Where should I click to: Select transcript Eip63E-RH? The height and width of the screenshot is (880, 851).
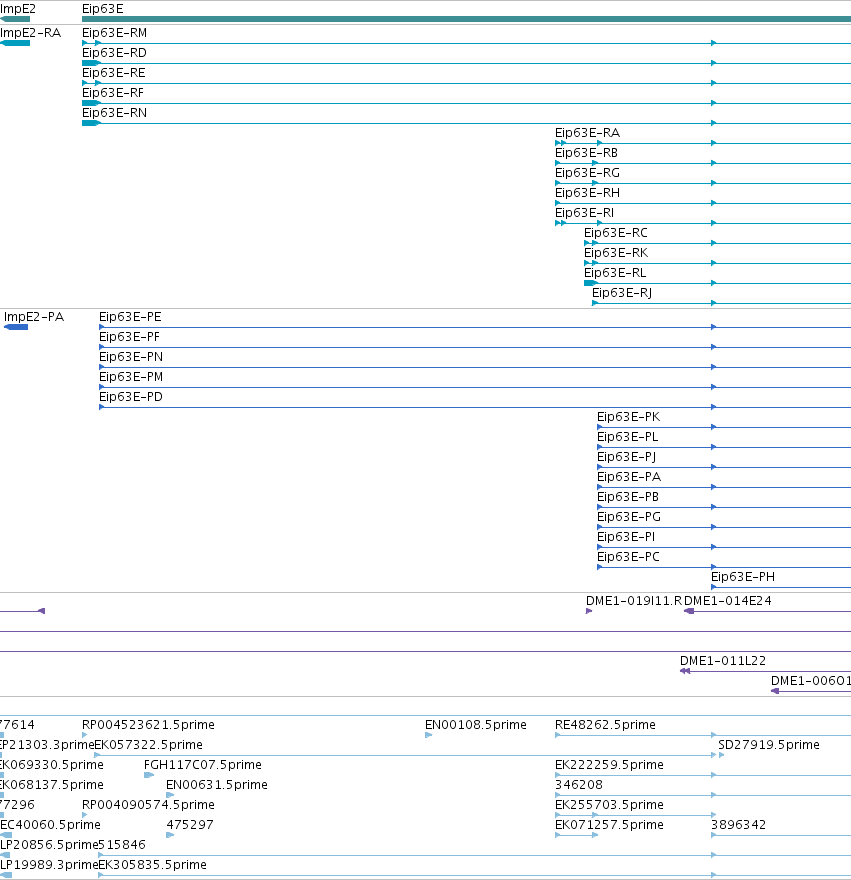coord(587,192)
